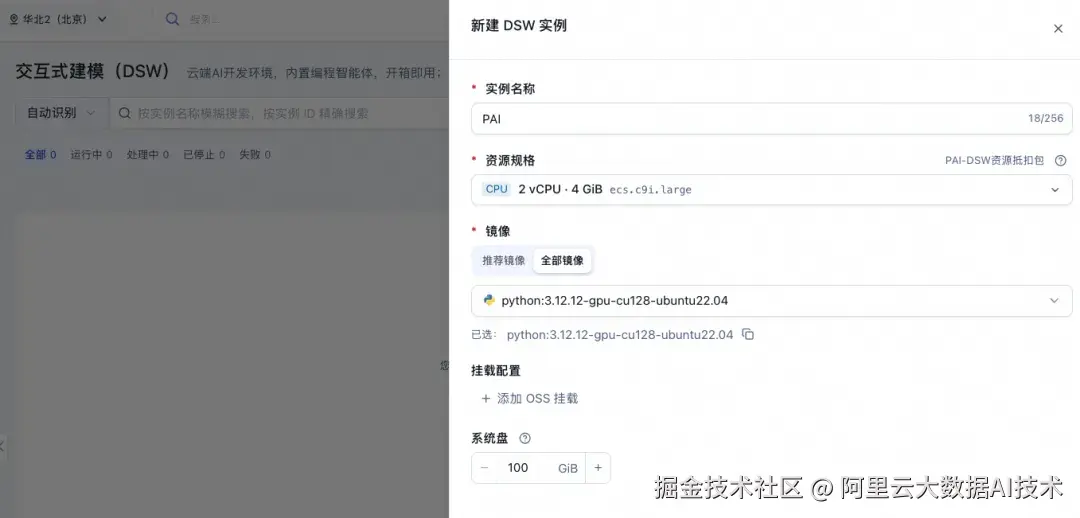Click the search magnifier icon in top bar
The height and width of the screenshot is (518, 1080).
[x=172, y=19]
